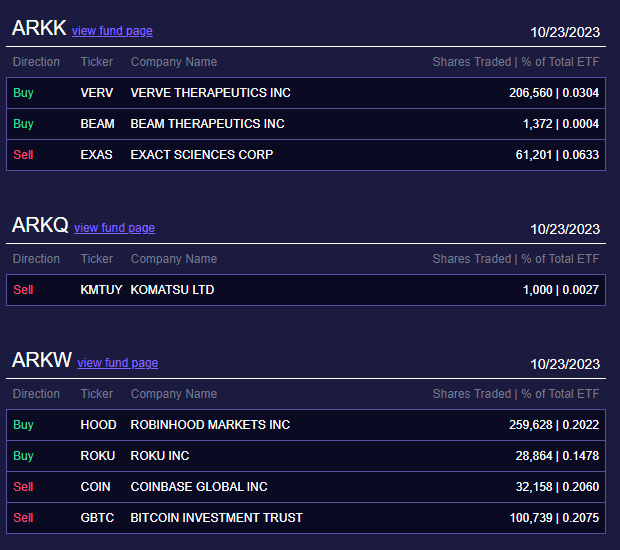Click the Buy label in HOOD row

point(23,425)
